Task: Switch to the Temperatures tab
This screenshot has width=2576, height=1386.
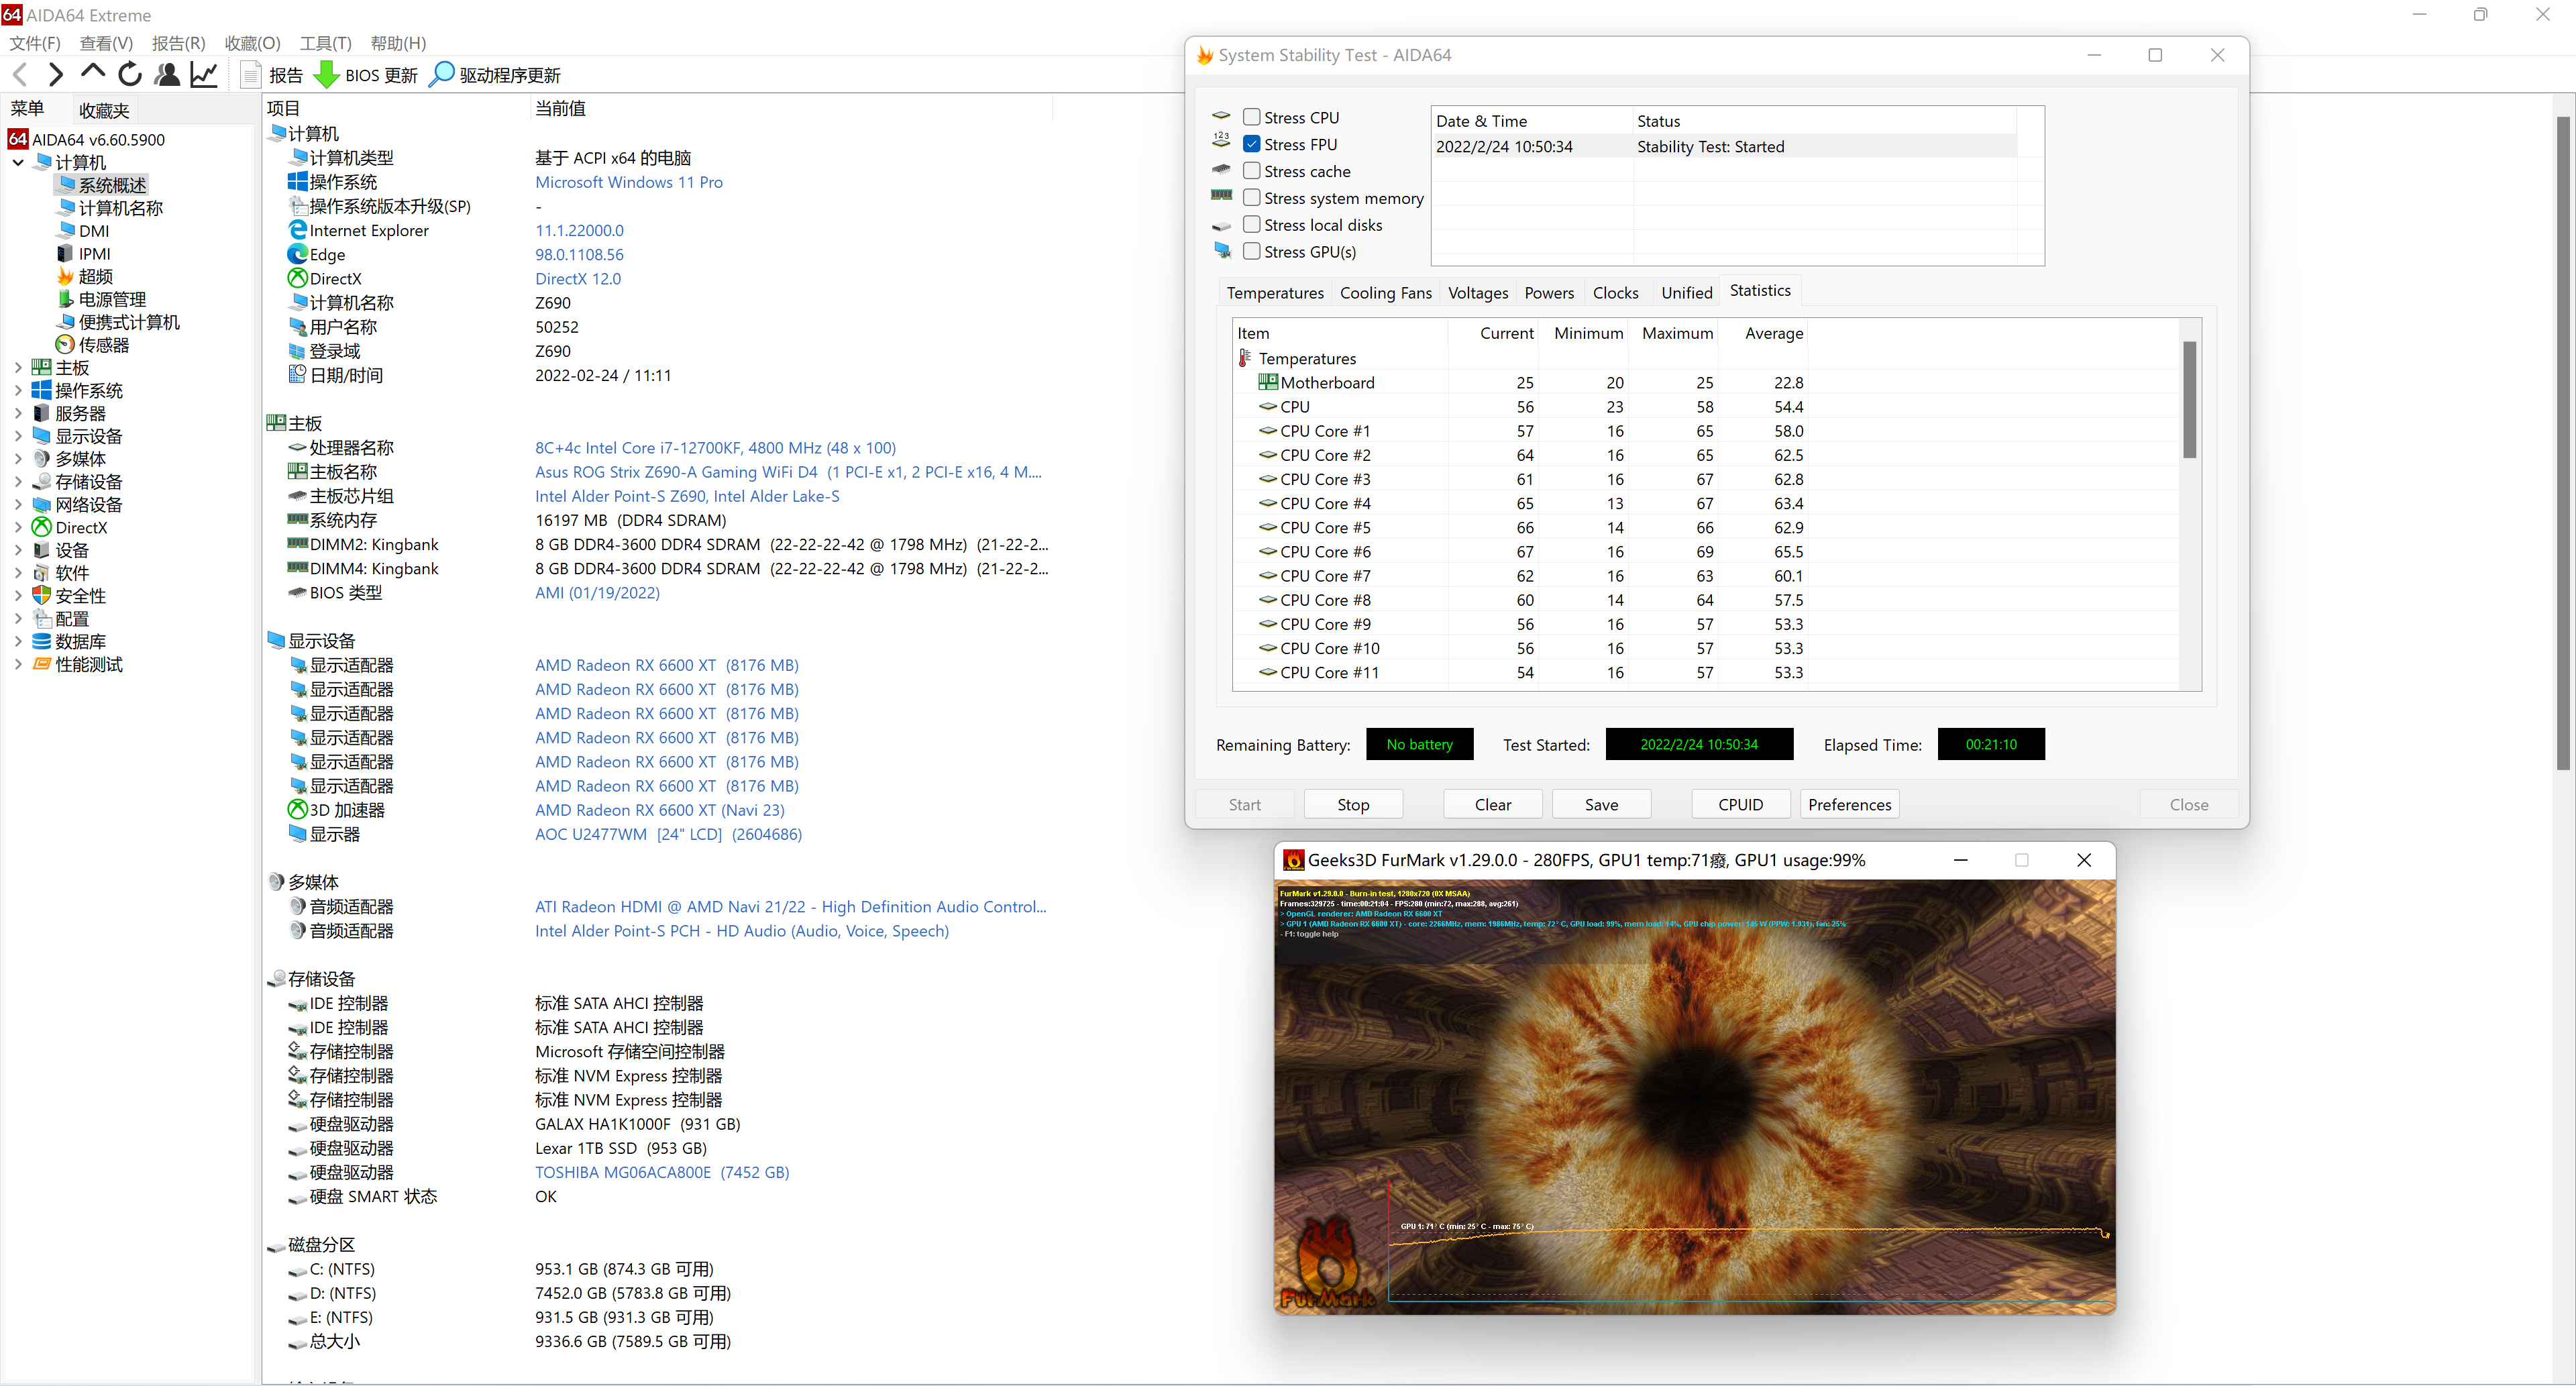Action: click(x=1275, y=293)
